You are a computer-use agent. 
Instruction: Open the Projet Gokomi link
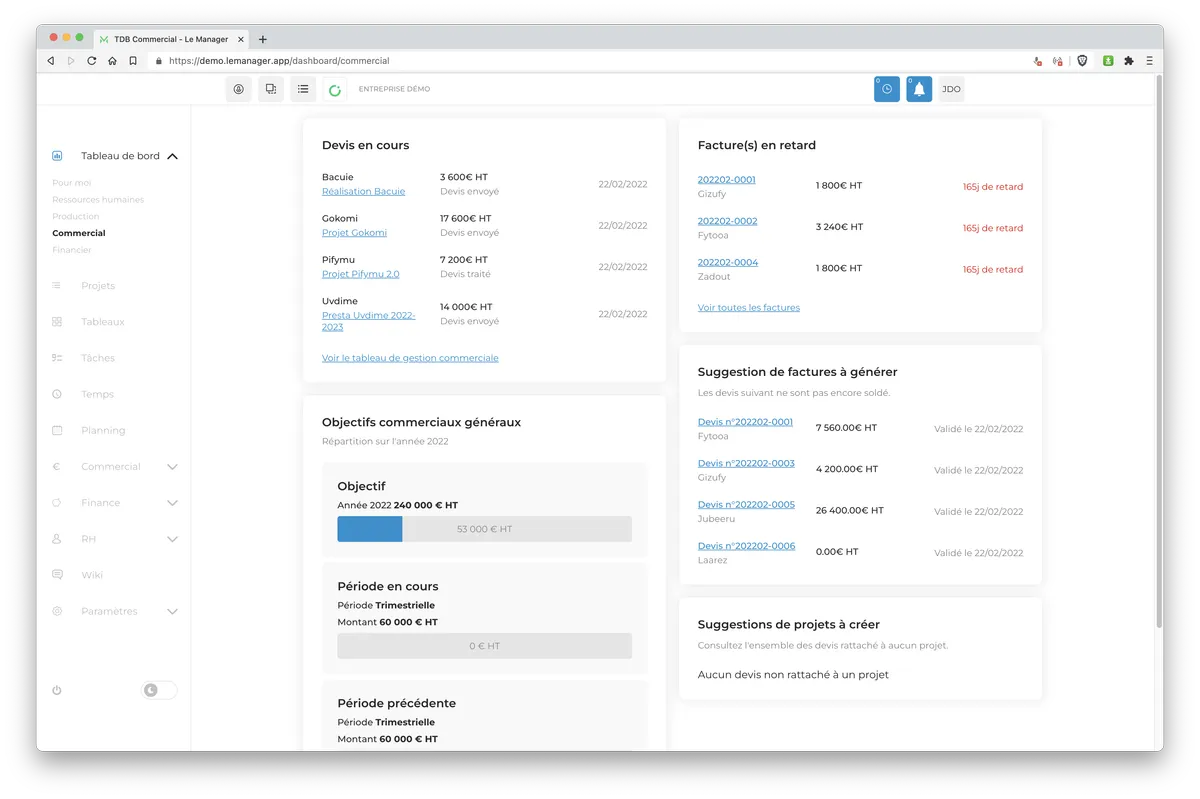(x=354, y=233)
